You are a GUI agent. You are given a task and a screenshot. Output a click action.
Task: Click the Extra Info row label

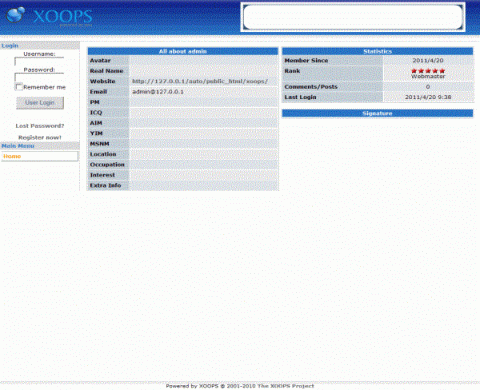[x=105, y=185]
